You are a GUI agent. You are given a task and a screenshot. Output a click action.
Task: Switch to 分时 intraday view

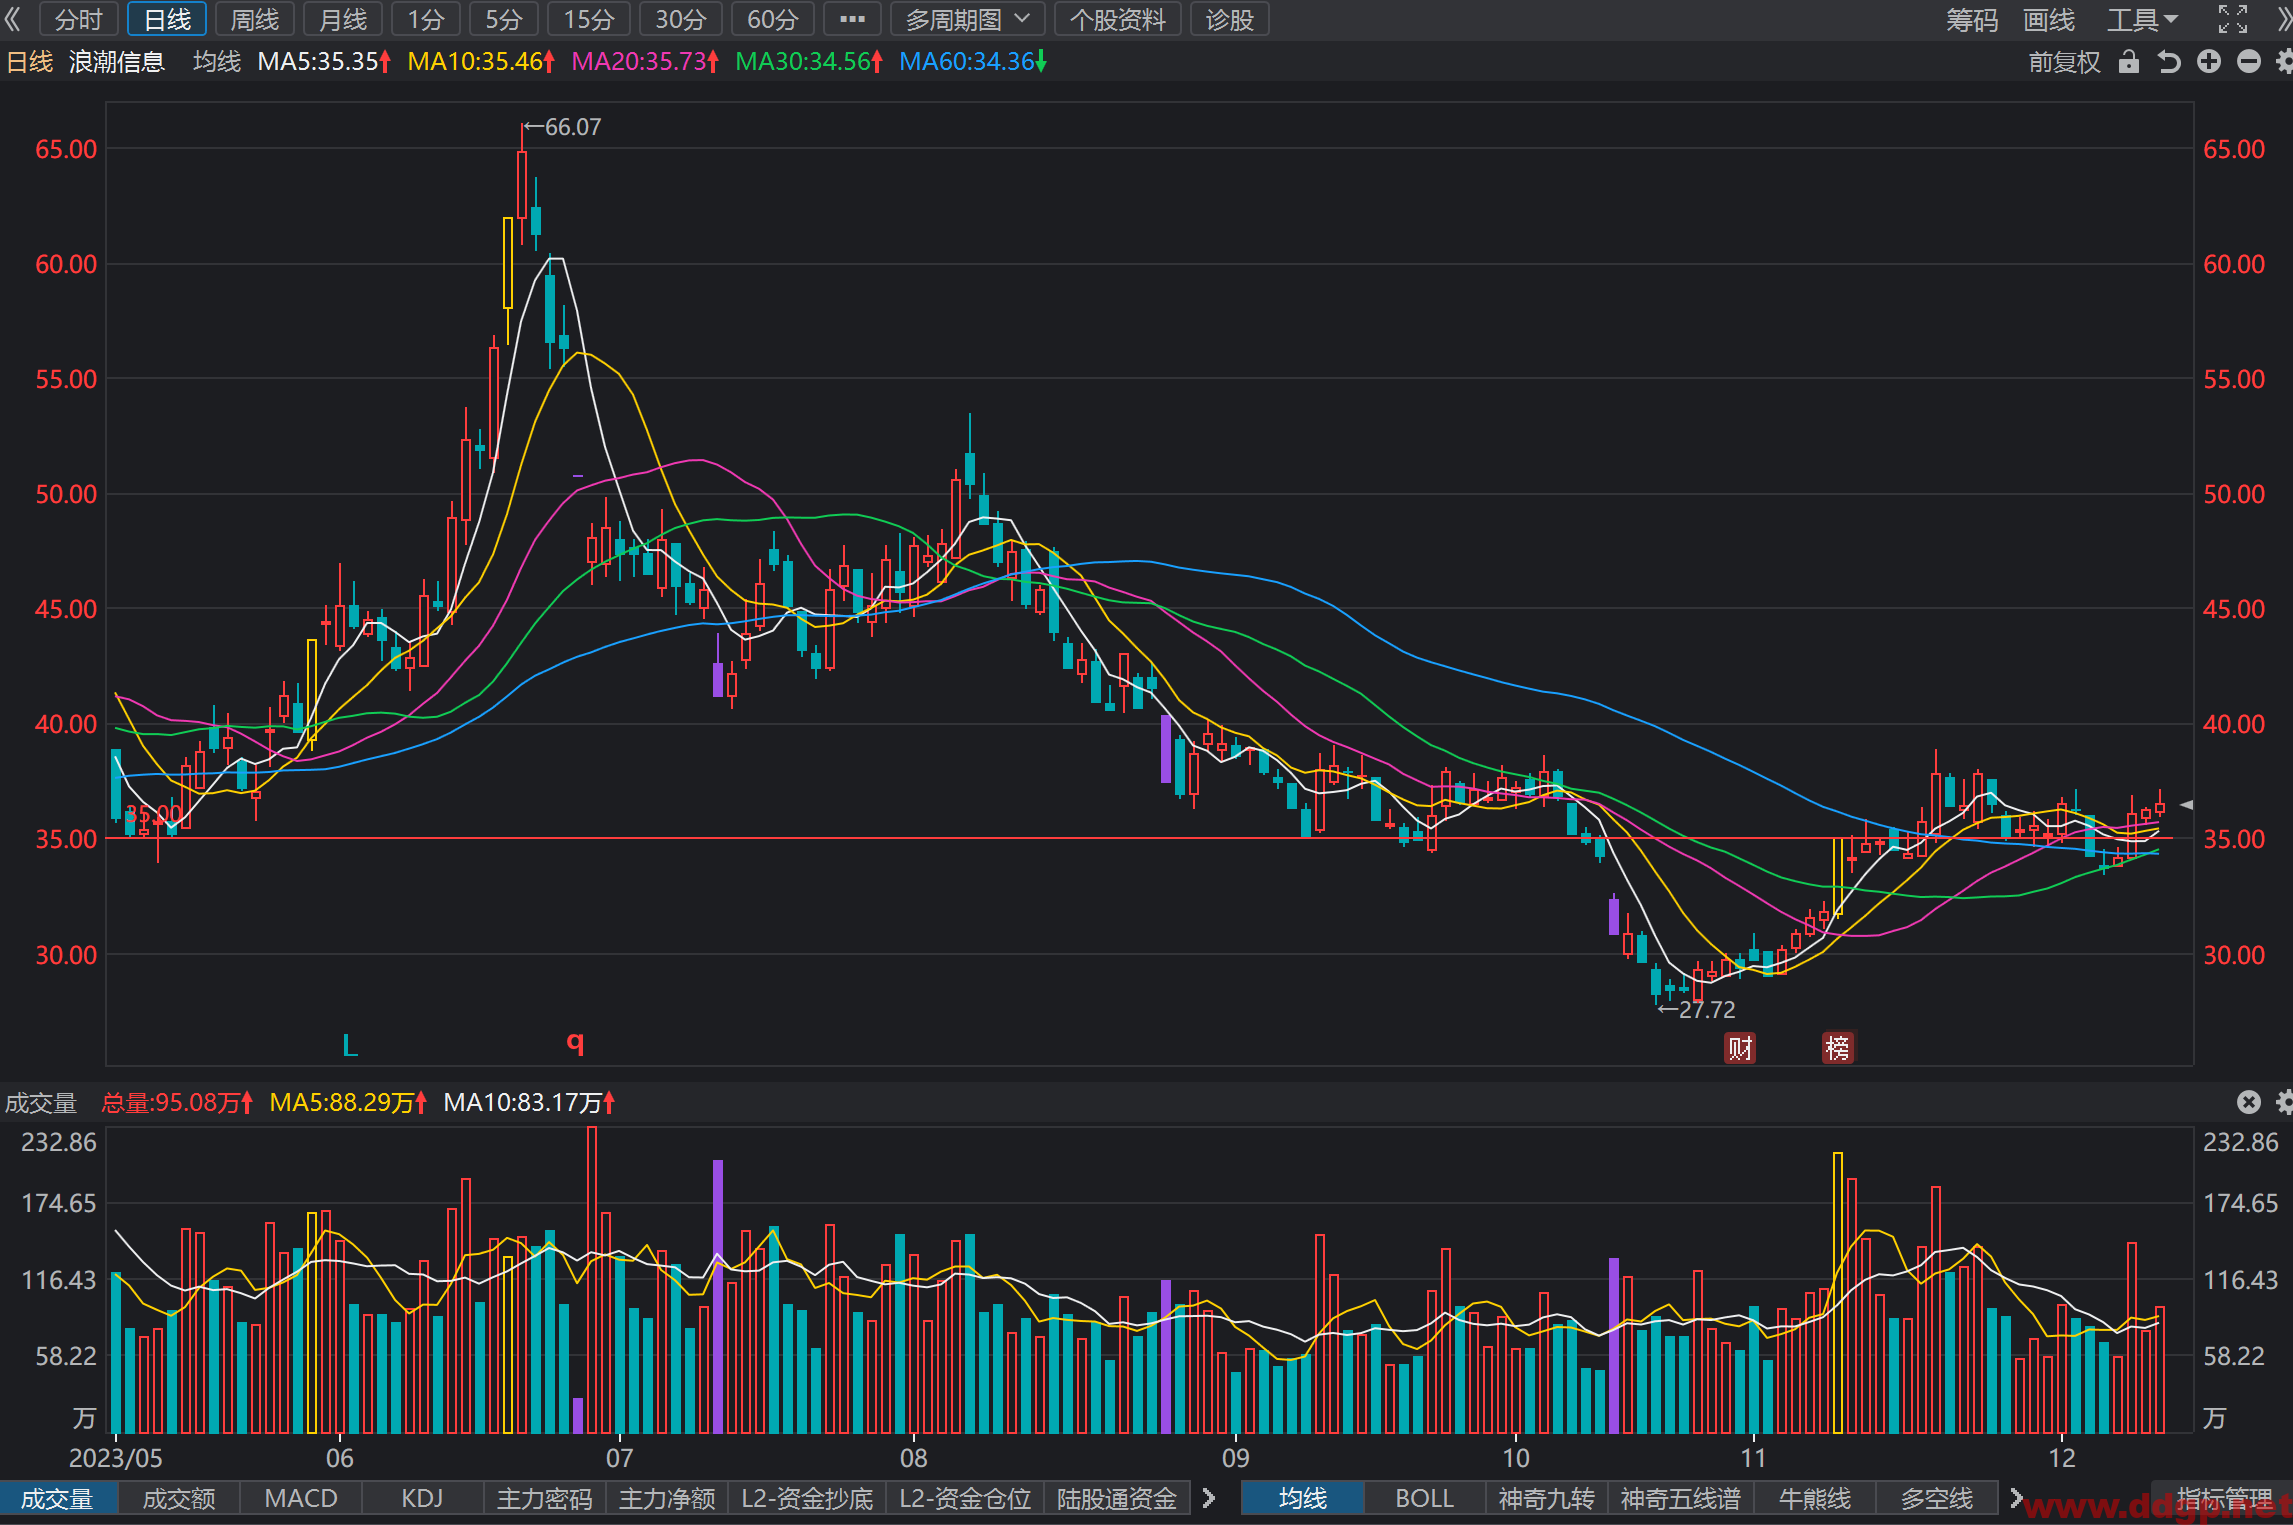click(x=78, y=19)
